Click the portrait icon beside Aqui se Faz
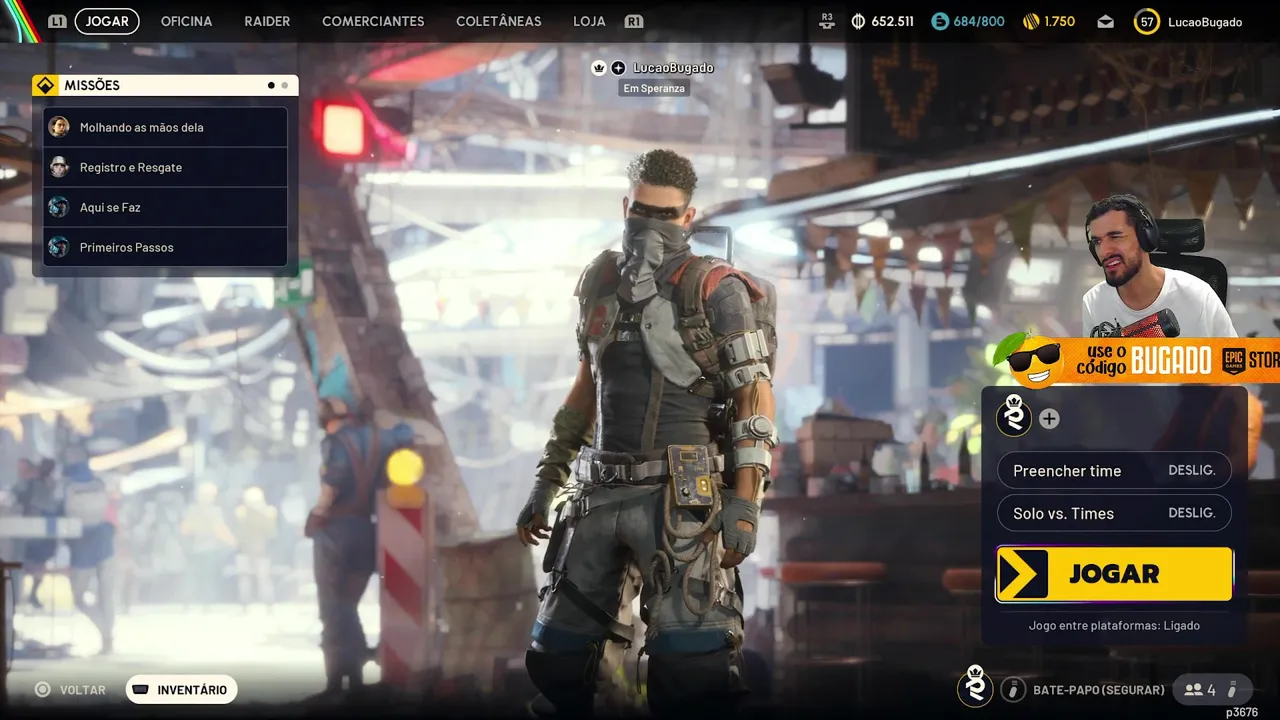1280x720 pixels. (59, 207)
